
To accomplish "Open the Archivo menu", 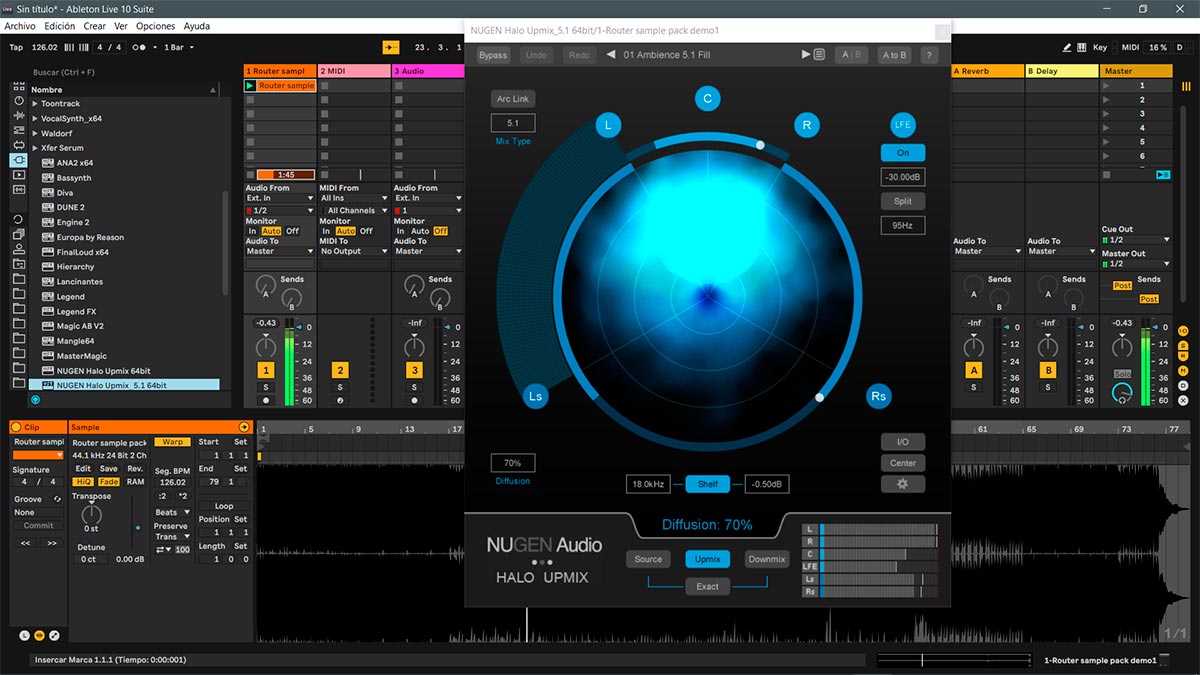I will pos(20,26).
